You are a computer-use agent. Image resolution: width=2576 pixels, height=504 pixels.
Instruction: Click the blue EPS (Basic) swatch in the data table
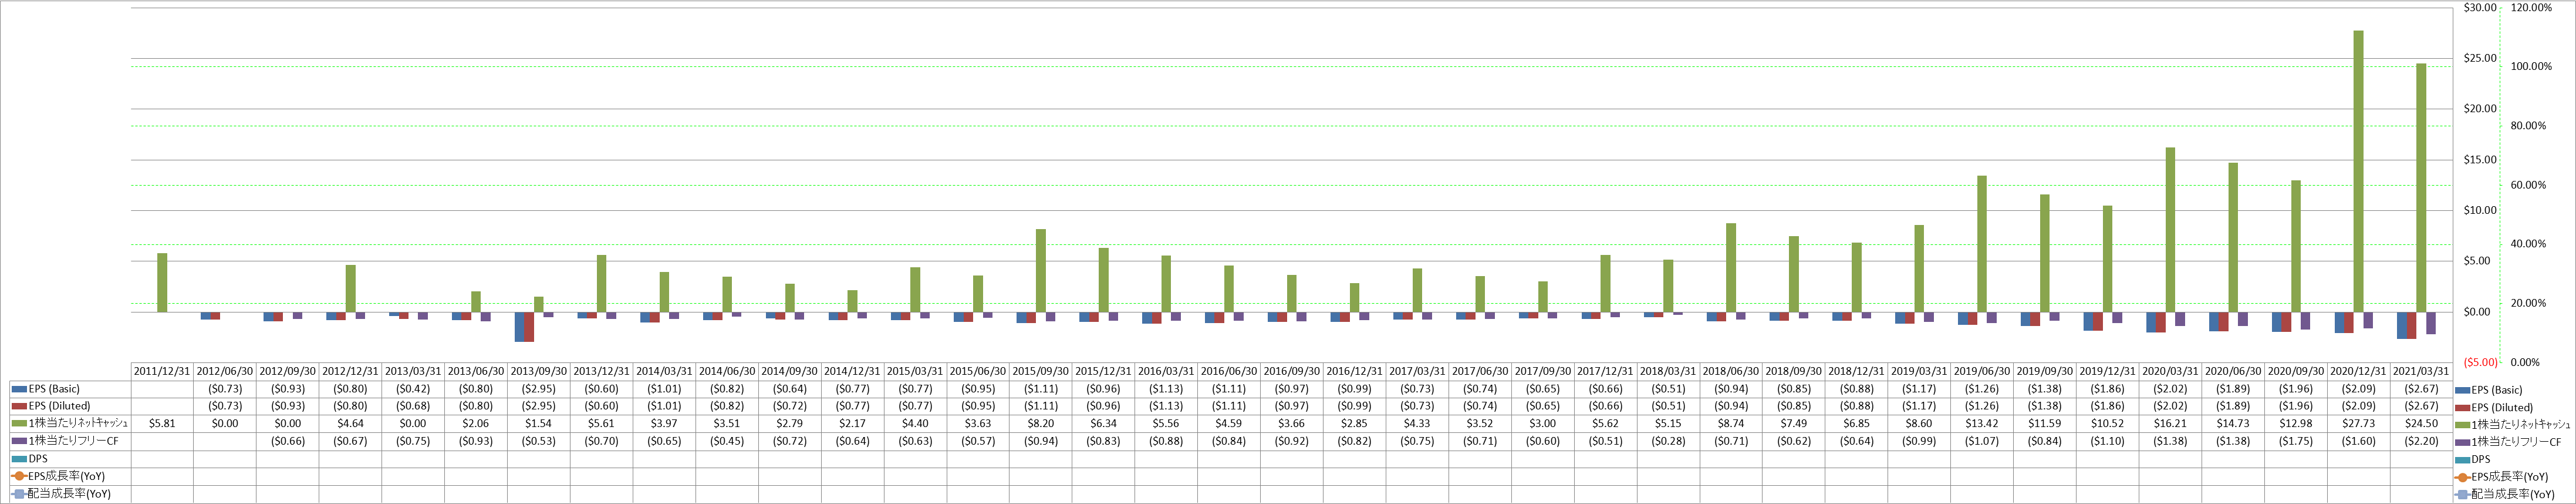pos(18,389)
